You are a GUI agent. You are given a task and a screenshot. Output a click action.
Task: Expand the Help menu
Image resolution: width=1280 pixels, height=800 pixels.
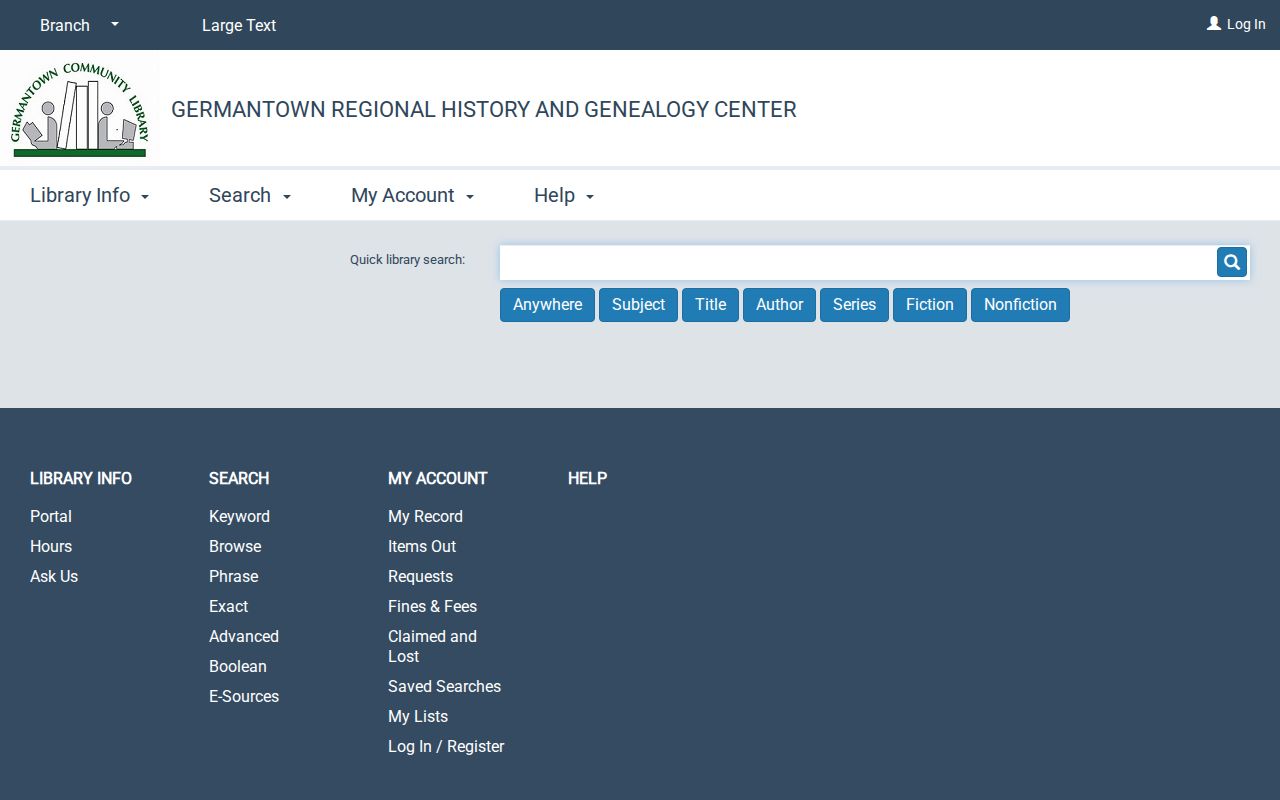(x=564, y=195)
